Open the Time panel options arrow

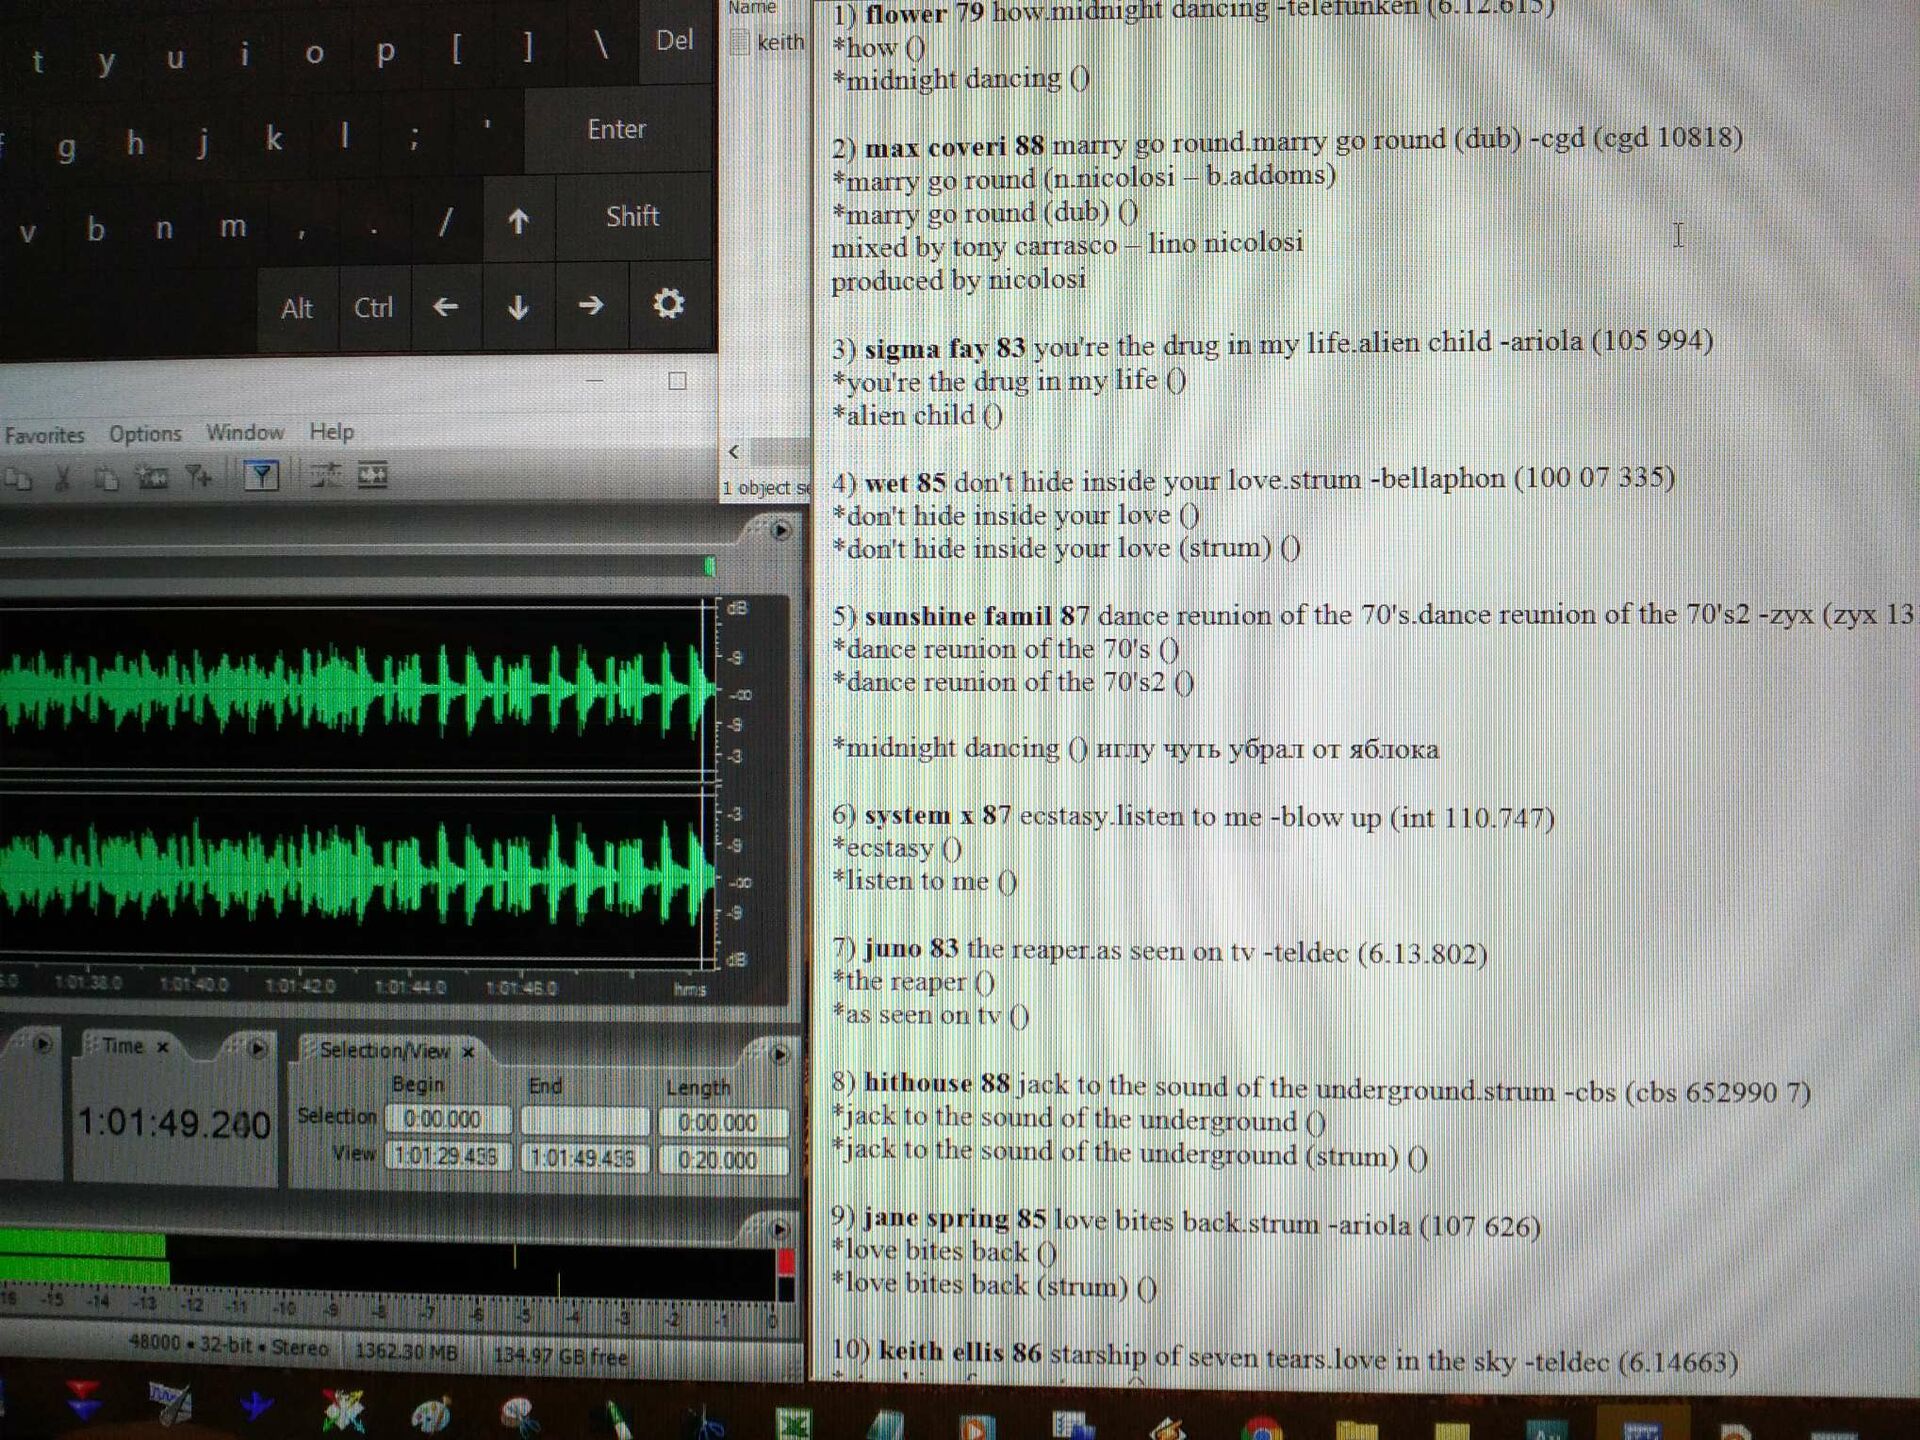tap(257, 1047)
